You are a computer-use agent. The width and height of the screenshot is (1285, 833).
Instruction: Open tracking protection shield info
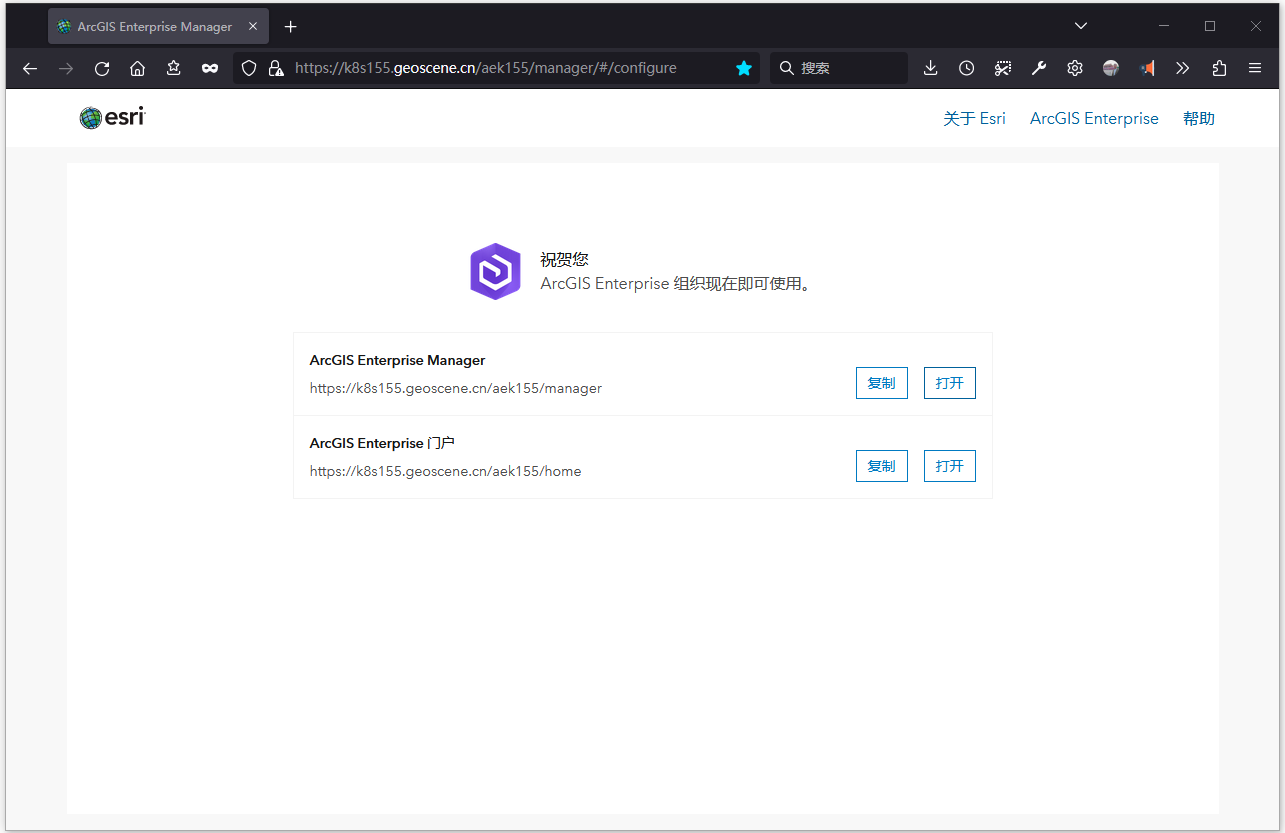click(250, 68)
